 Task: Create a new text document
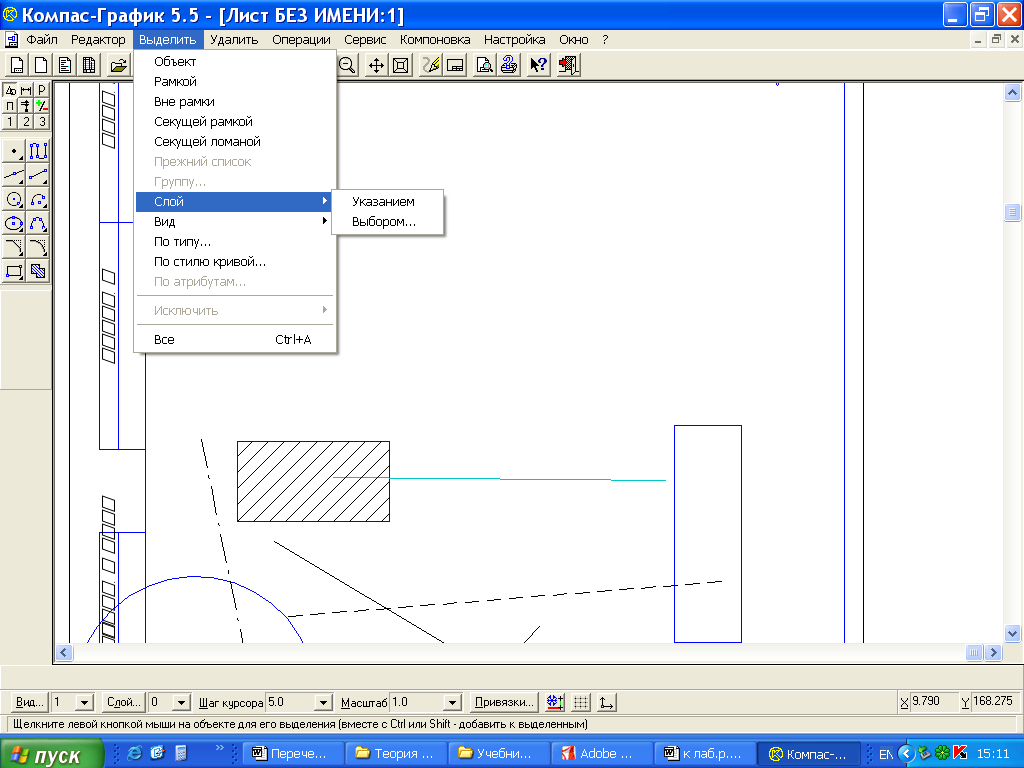tap(65, 65)
